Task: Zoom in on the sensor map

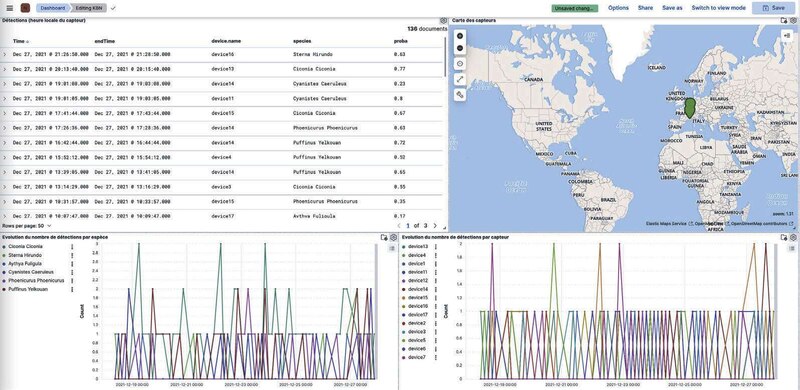Action: 460,36
